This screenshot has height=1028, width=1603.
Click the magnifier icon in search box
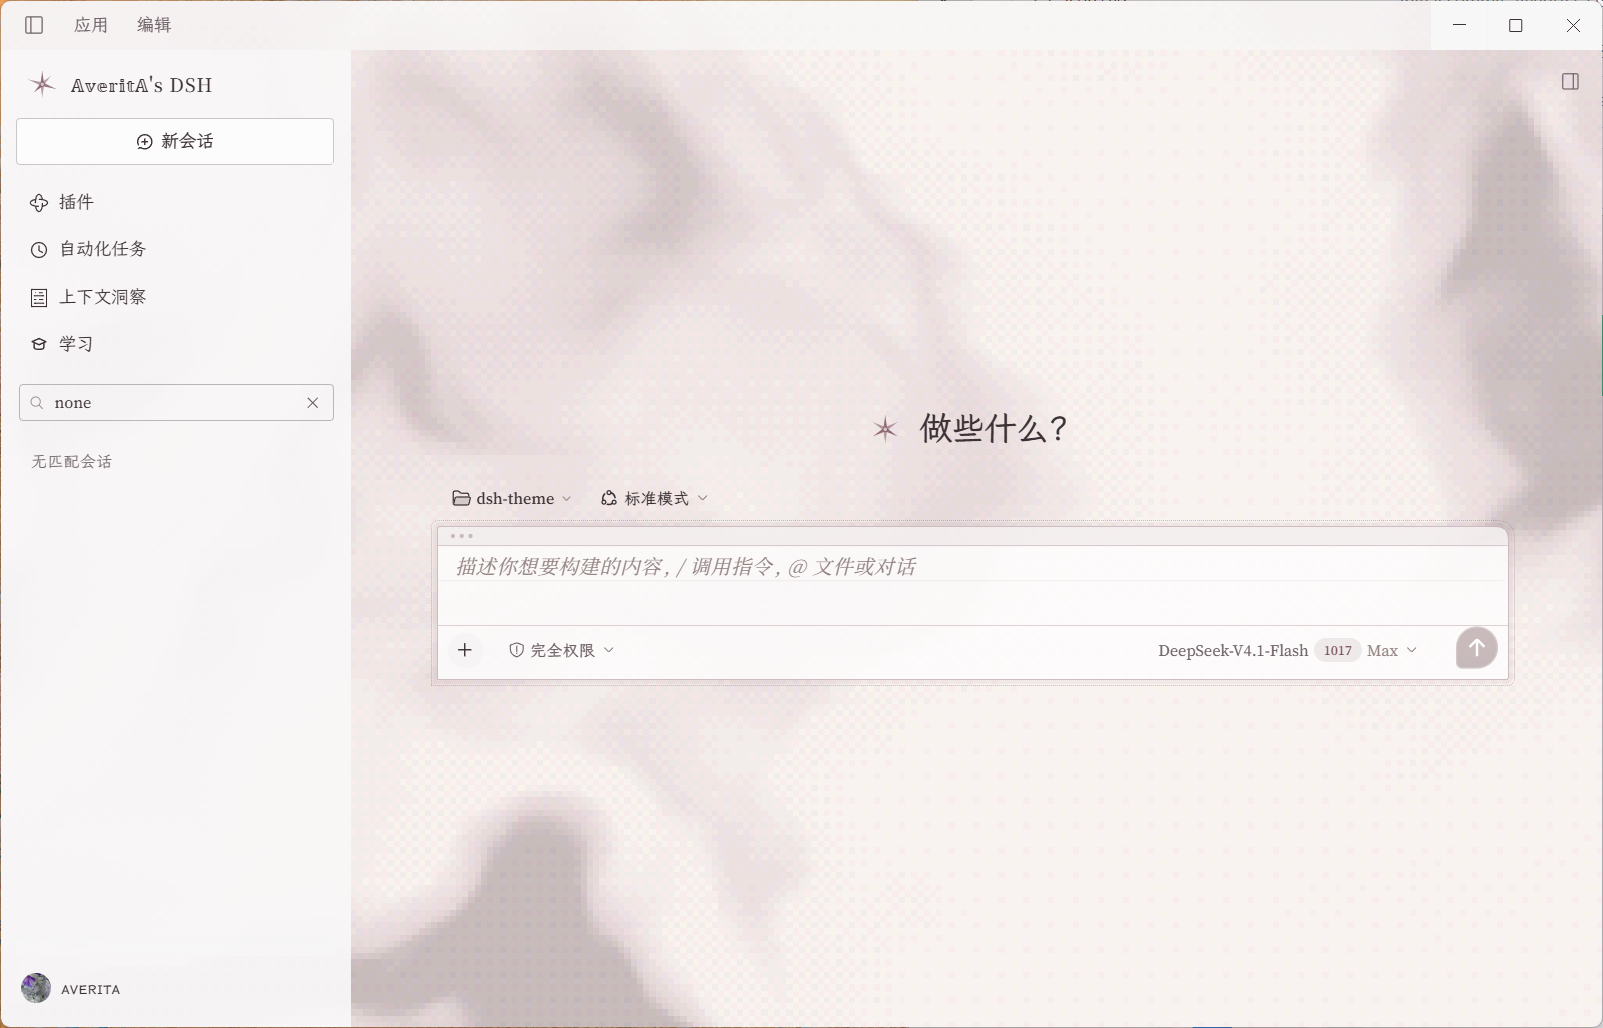[x=37, y=402]
